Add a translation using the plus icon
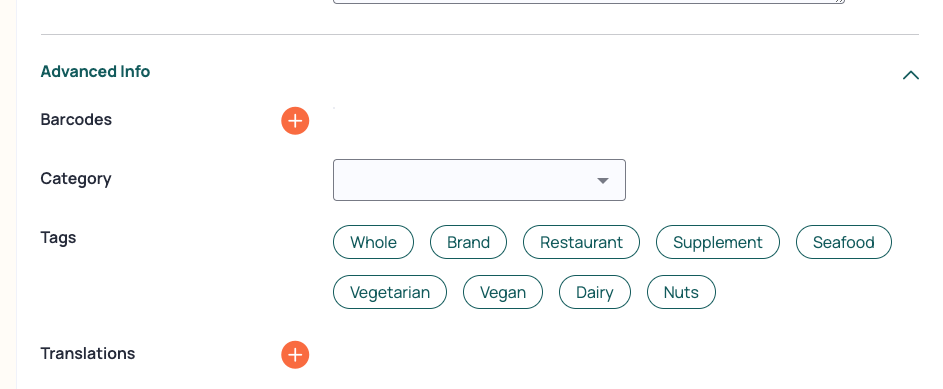943x389 pixels. pyautogui.click(x=295, y=355)
